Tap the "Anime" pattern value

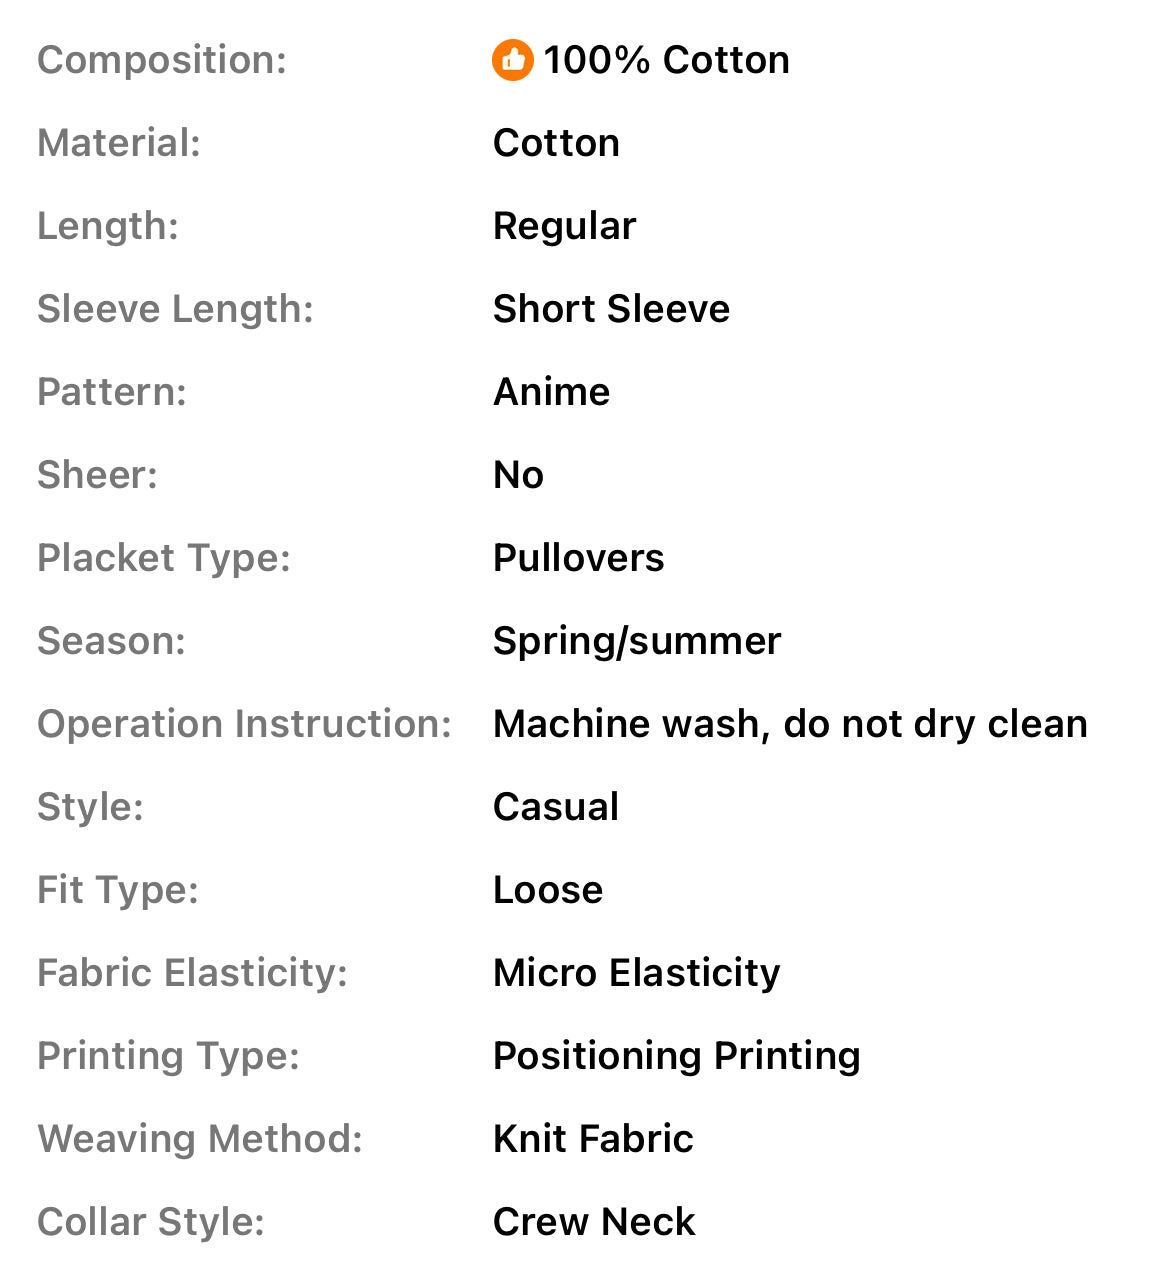click(551, 392)
